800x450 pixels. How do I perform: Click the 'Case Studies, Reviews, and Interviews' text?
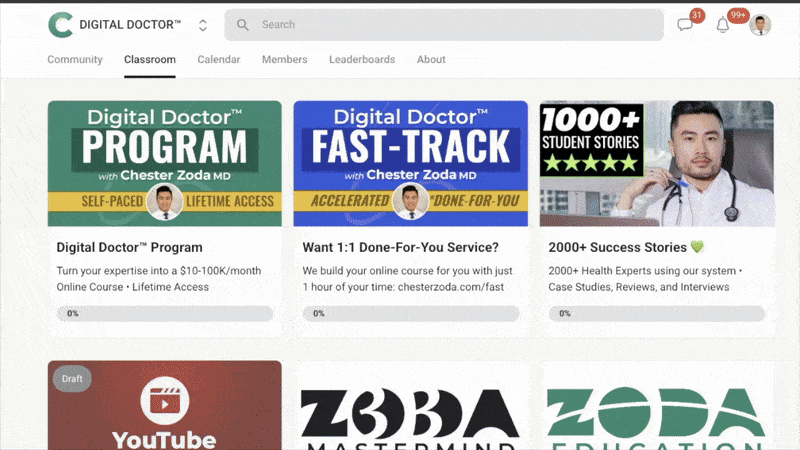tap(639, 287)
